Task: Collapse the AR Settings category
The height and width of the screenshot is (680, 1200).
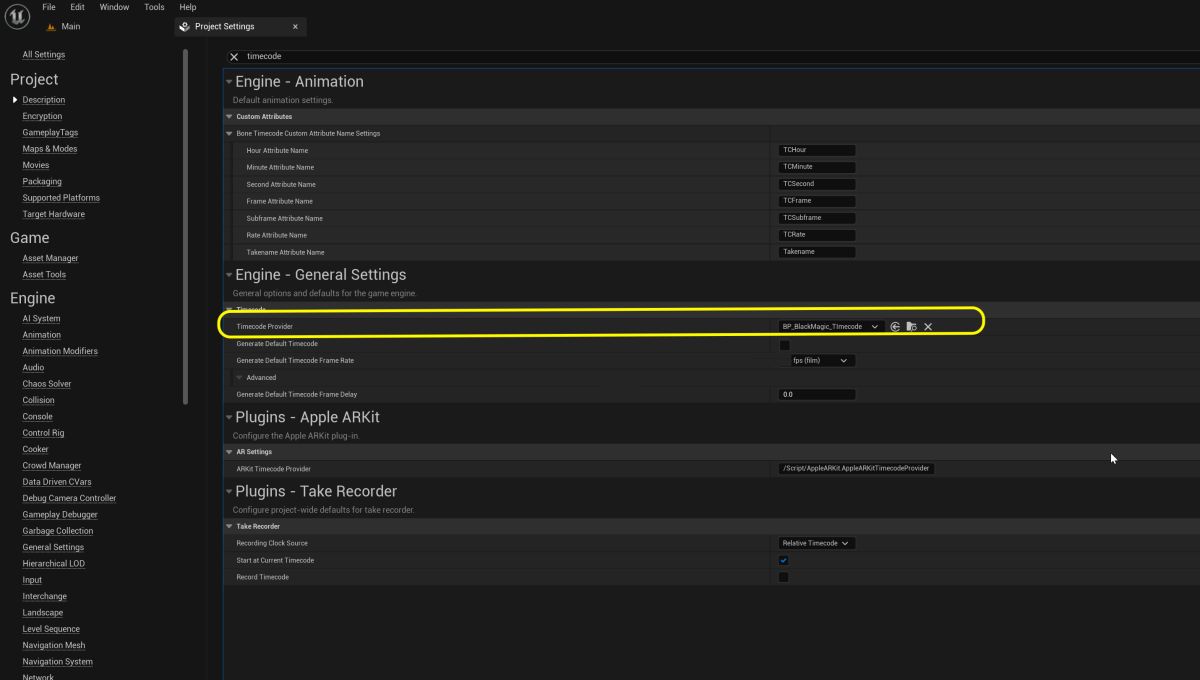Action: click(229, 452)
